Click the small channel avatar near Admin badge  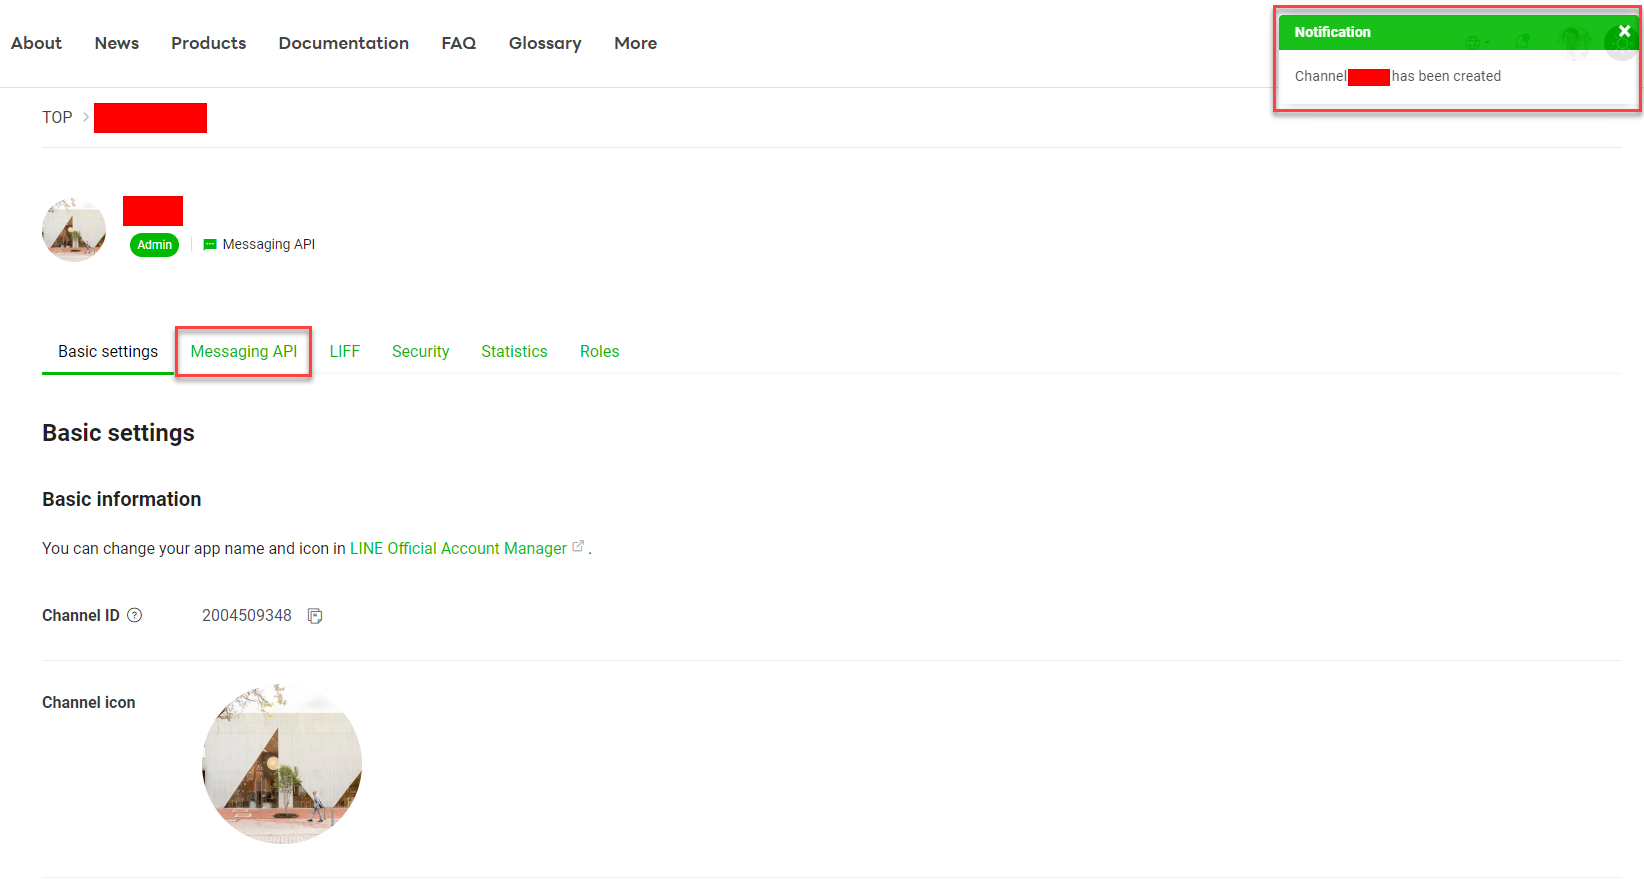coord(74,230)
